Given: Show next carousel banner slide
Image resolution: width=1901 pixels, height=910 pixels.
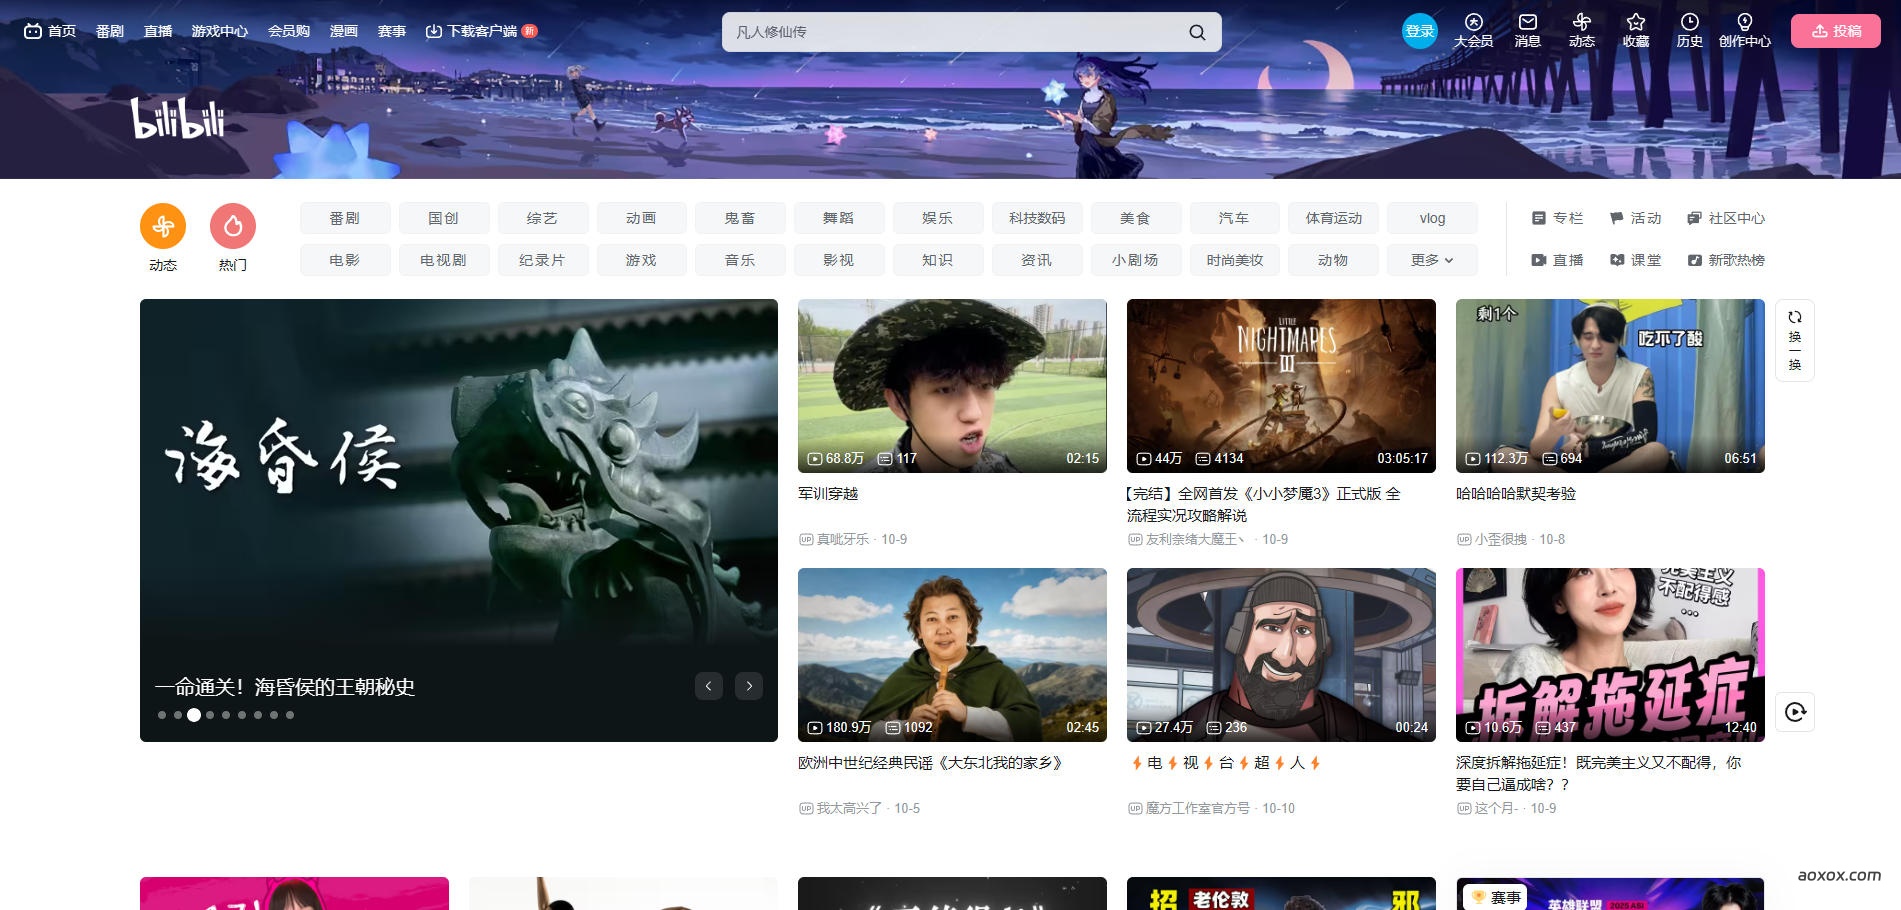Looking at the screenshot, I should coord(749,686).
